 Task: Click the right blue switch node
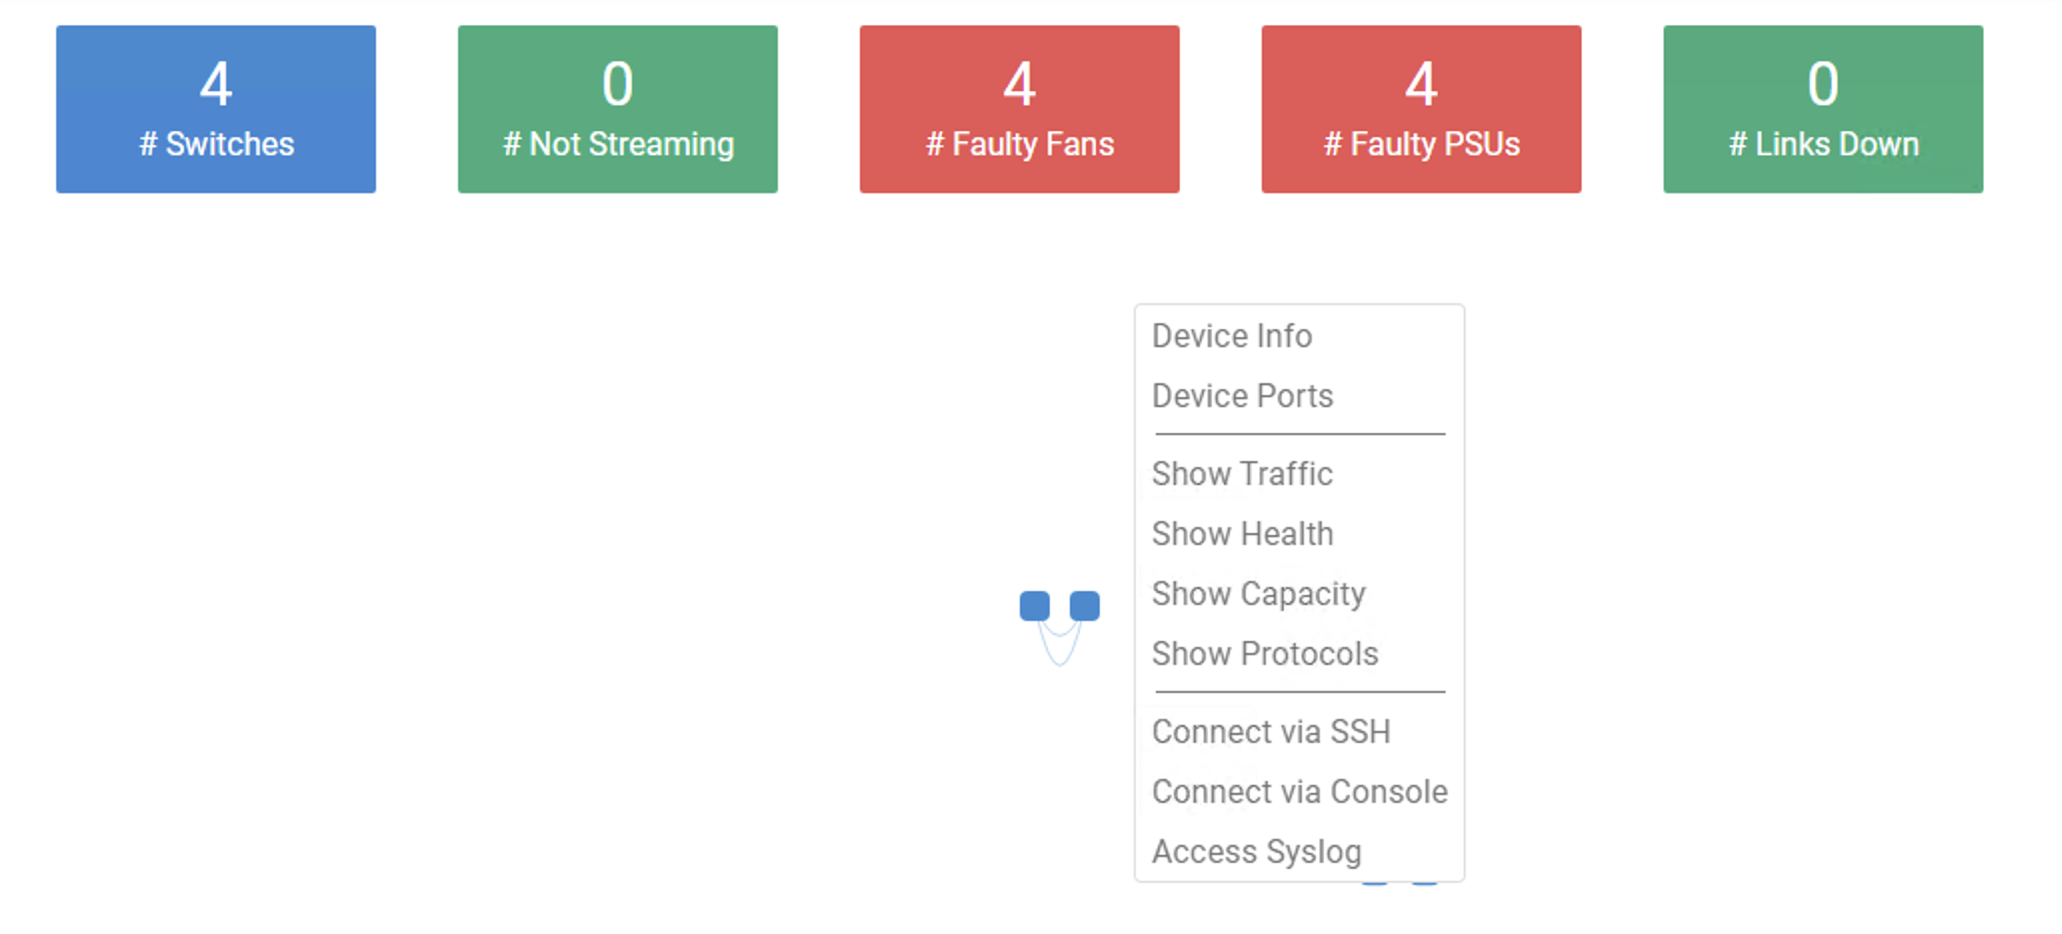point(1084,605)
